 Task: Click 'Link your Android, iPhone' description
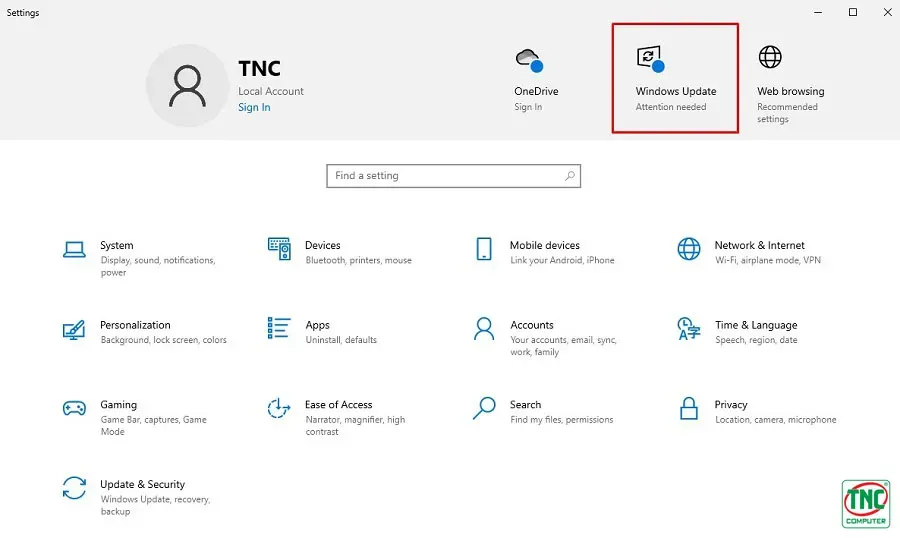[x=562, y=260]
